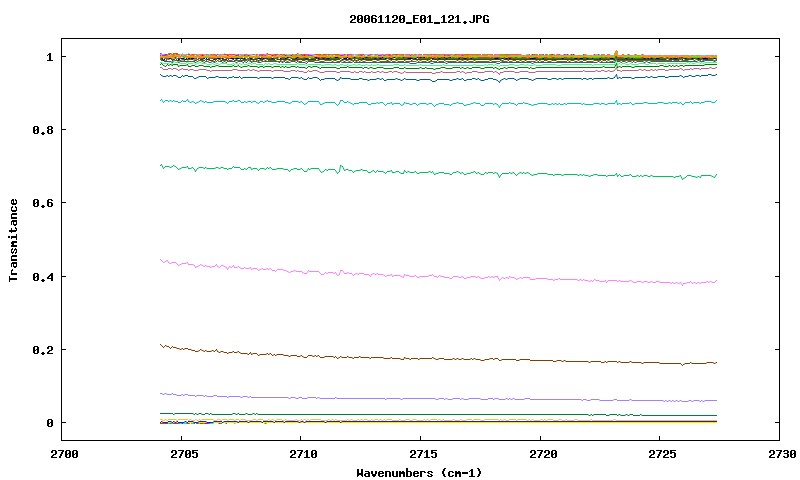This screenshot has height=480, width=800.
Task: Click x-axis tick label 2715
Action: (423, 454)
